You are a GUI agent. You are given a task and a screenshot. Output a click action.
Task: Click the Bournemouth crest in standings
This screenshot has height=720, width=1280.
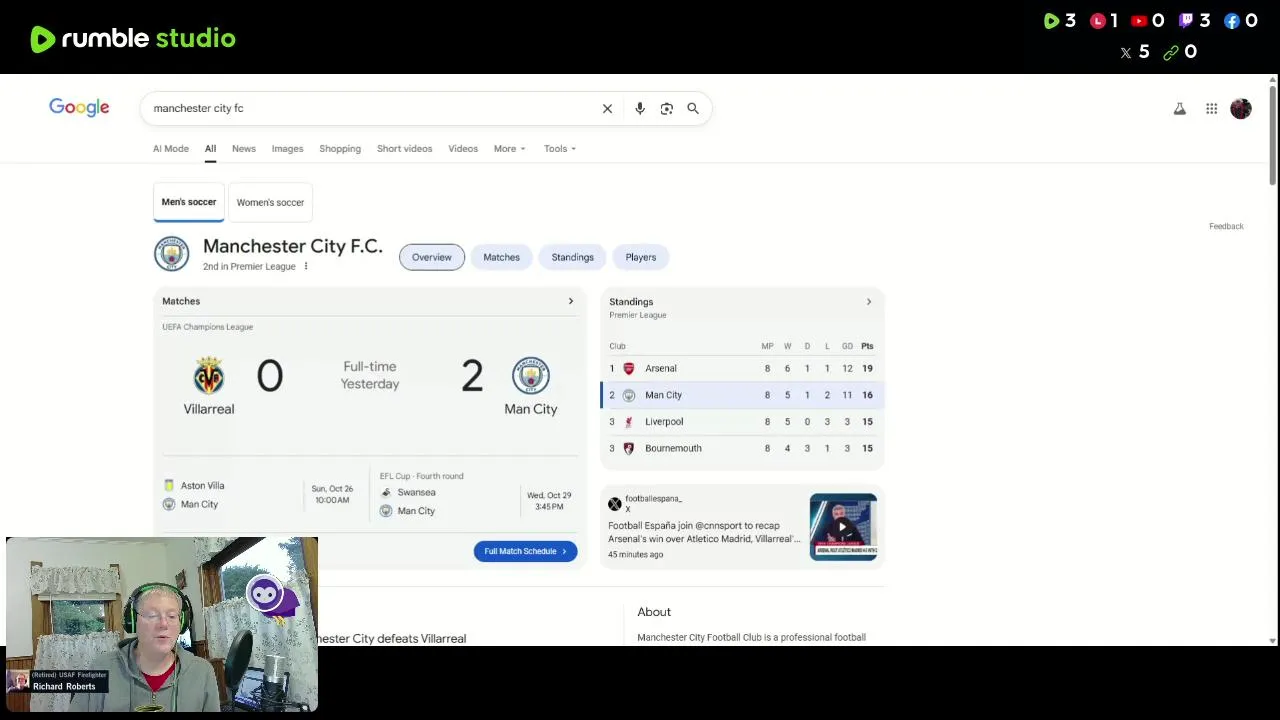coord(629,448)
